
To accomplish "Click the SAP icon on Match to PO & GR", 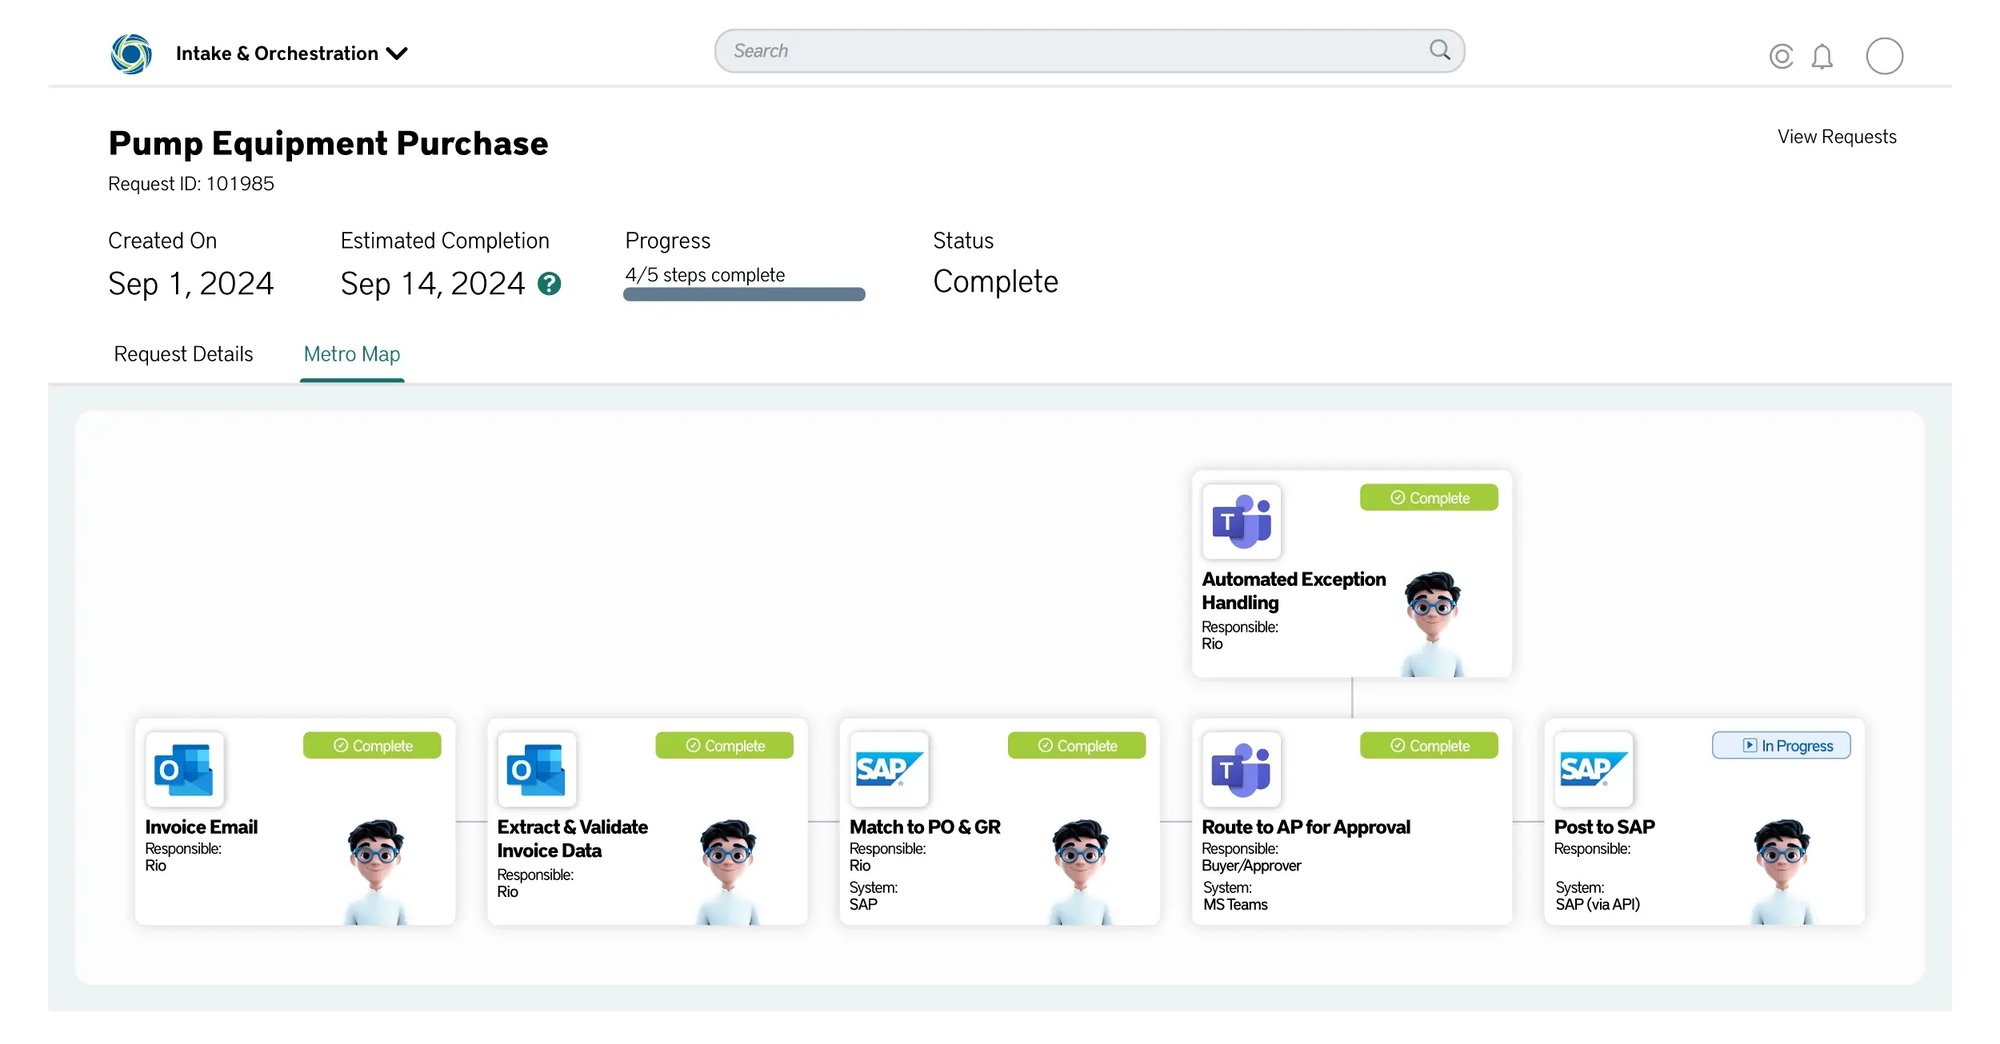I will coord(888,770).
